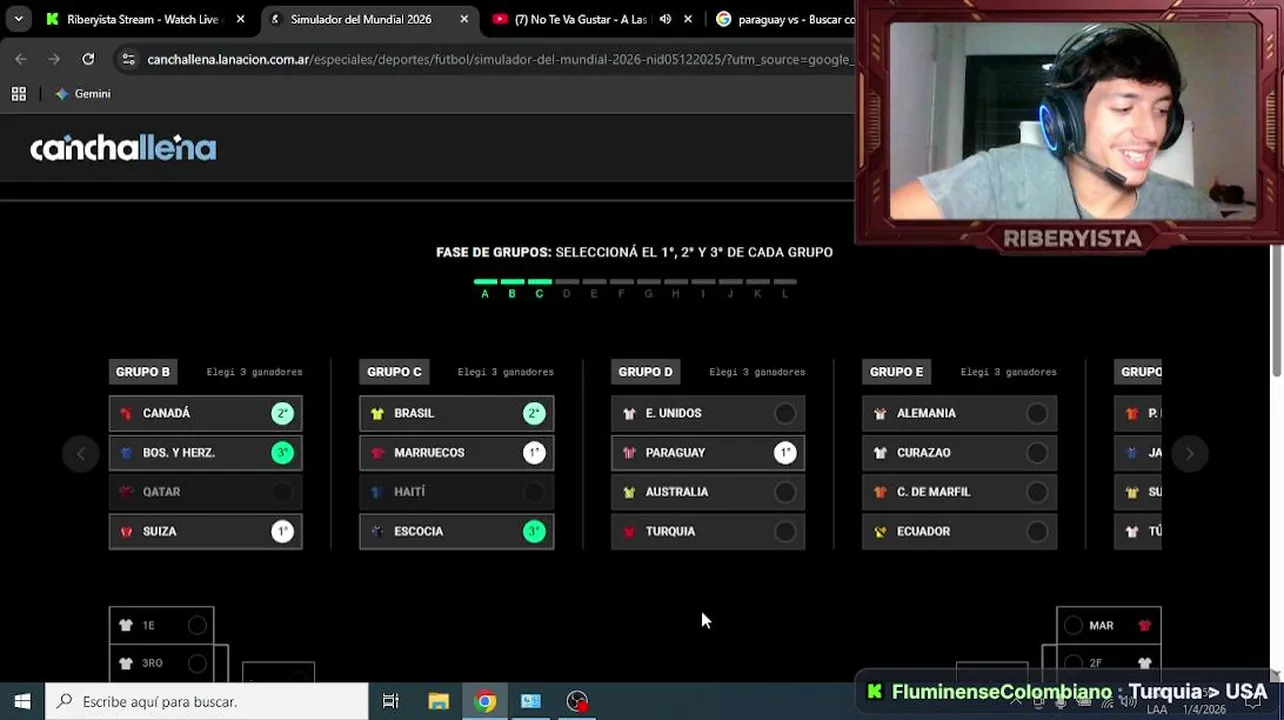This screenshot has height=720, width=1284.
Task: Click the Grupo E header label
Action: point(896,371)
